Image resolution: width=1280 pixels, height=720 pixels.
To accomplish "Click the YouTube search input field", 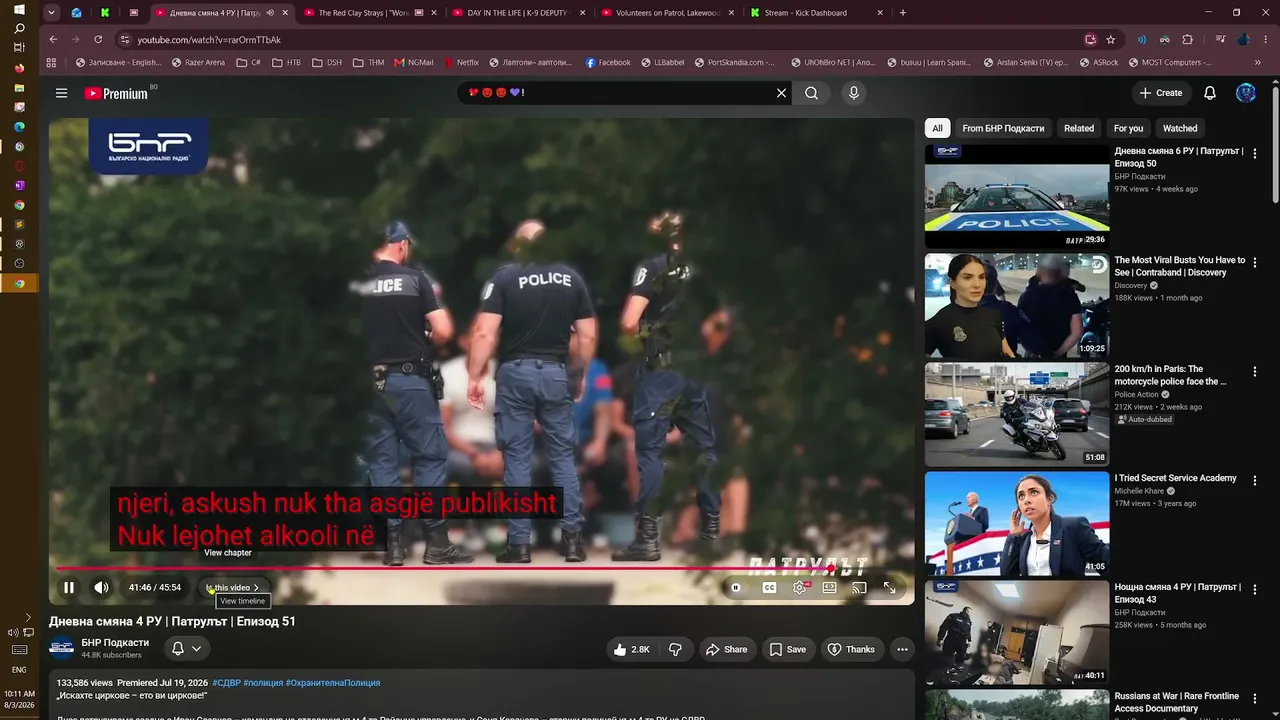I will coord(618,93).
